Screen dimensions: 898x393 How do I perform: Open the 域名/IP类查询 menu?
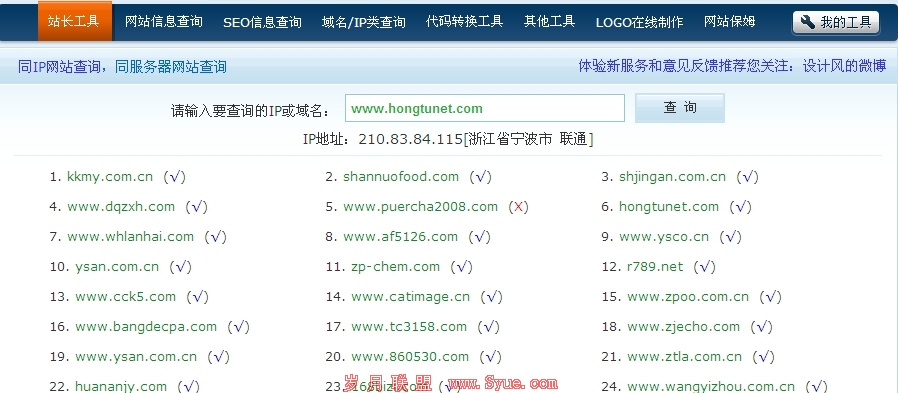364,22
